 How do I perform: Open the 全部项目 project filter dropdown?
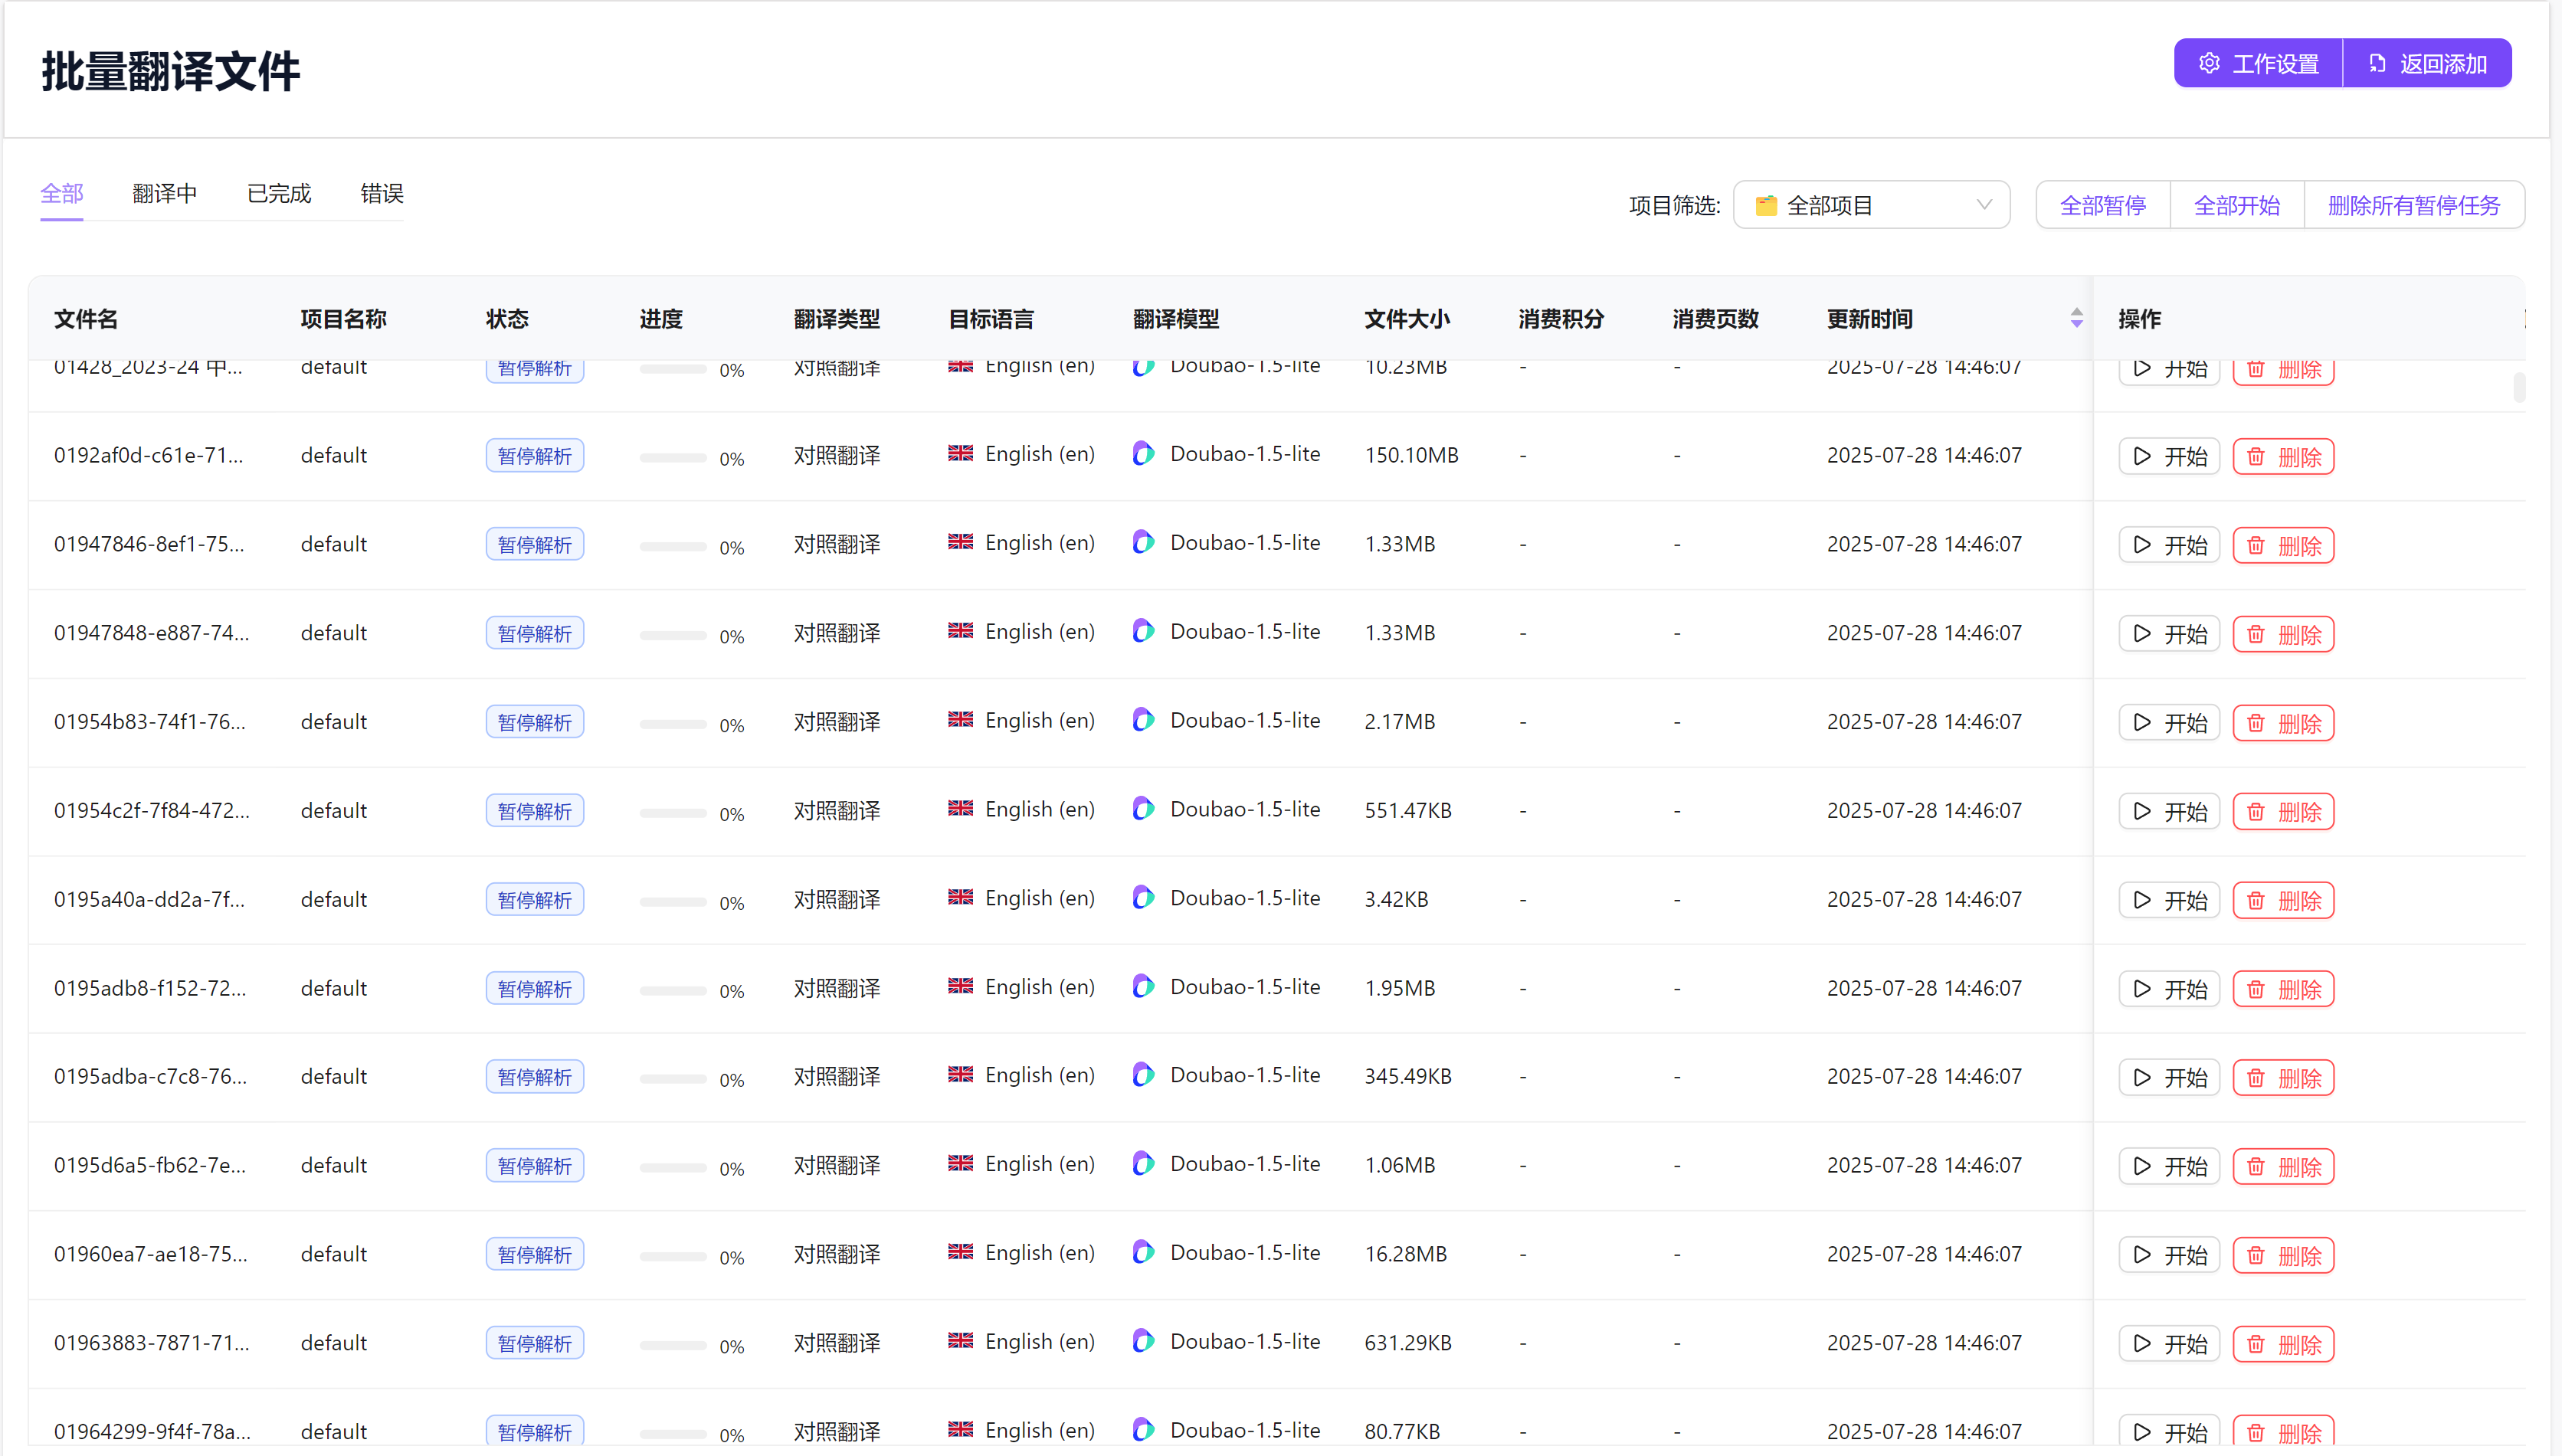point(1871,205)
